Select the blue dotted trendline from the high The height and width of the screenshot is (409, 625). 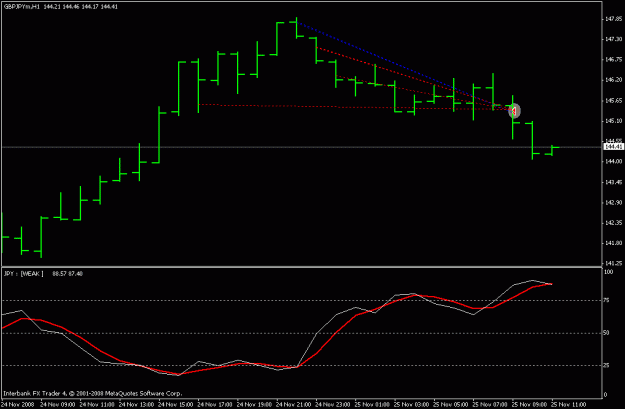pos(403,64)
